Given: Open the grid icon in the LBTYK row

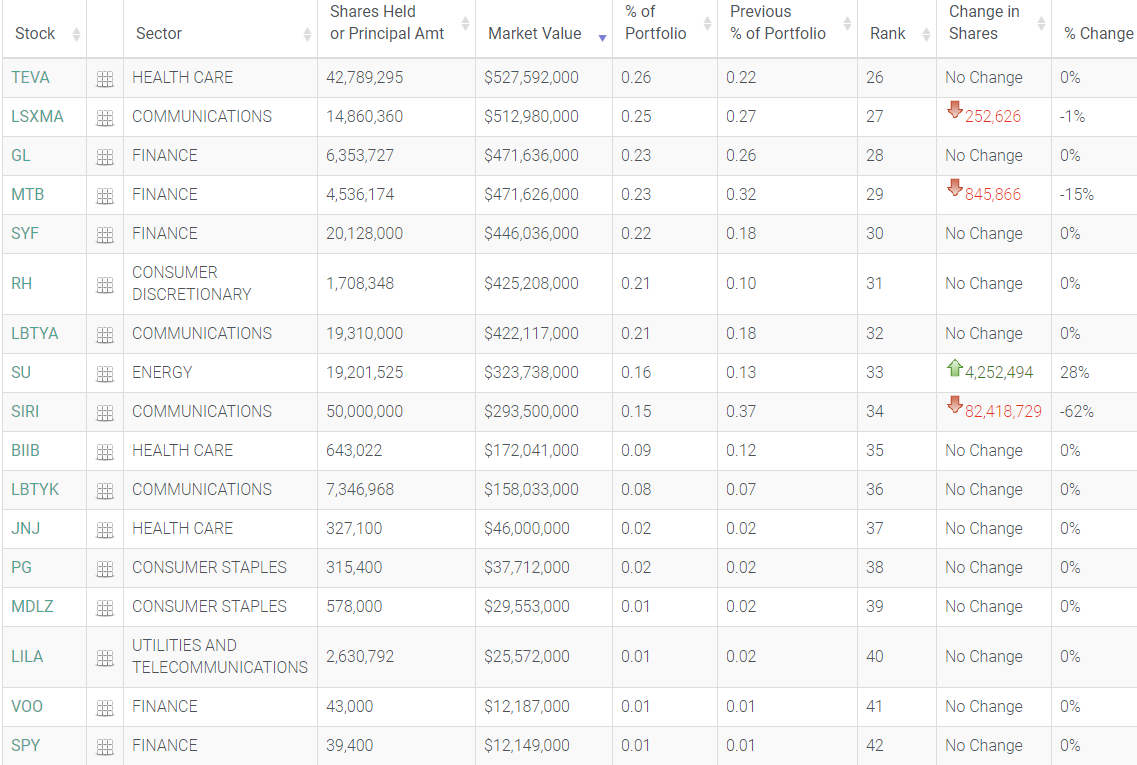Looking at the screenshot, I should point(105,492).
